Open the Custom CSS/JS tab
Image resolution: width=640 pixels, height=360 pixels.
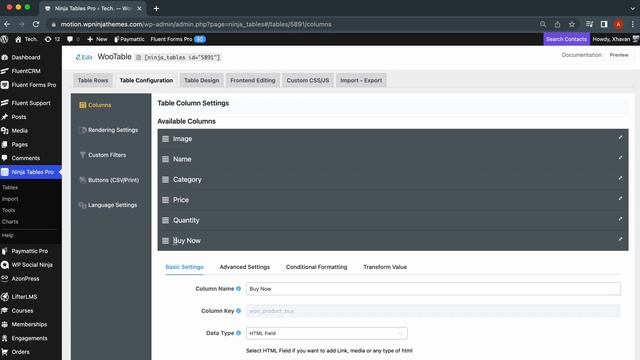[308, 80]
